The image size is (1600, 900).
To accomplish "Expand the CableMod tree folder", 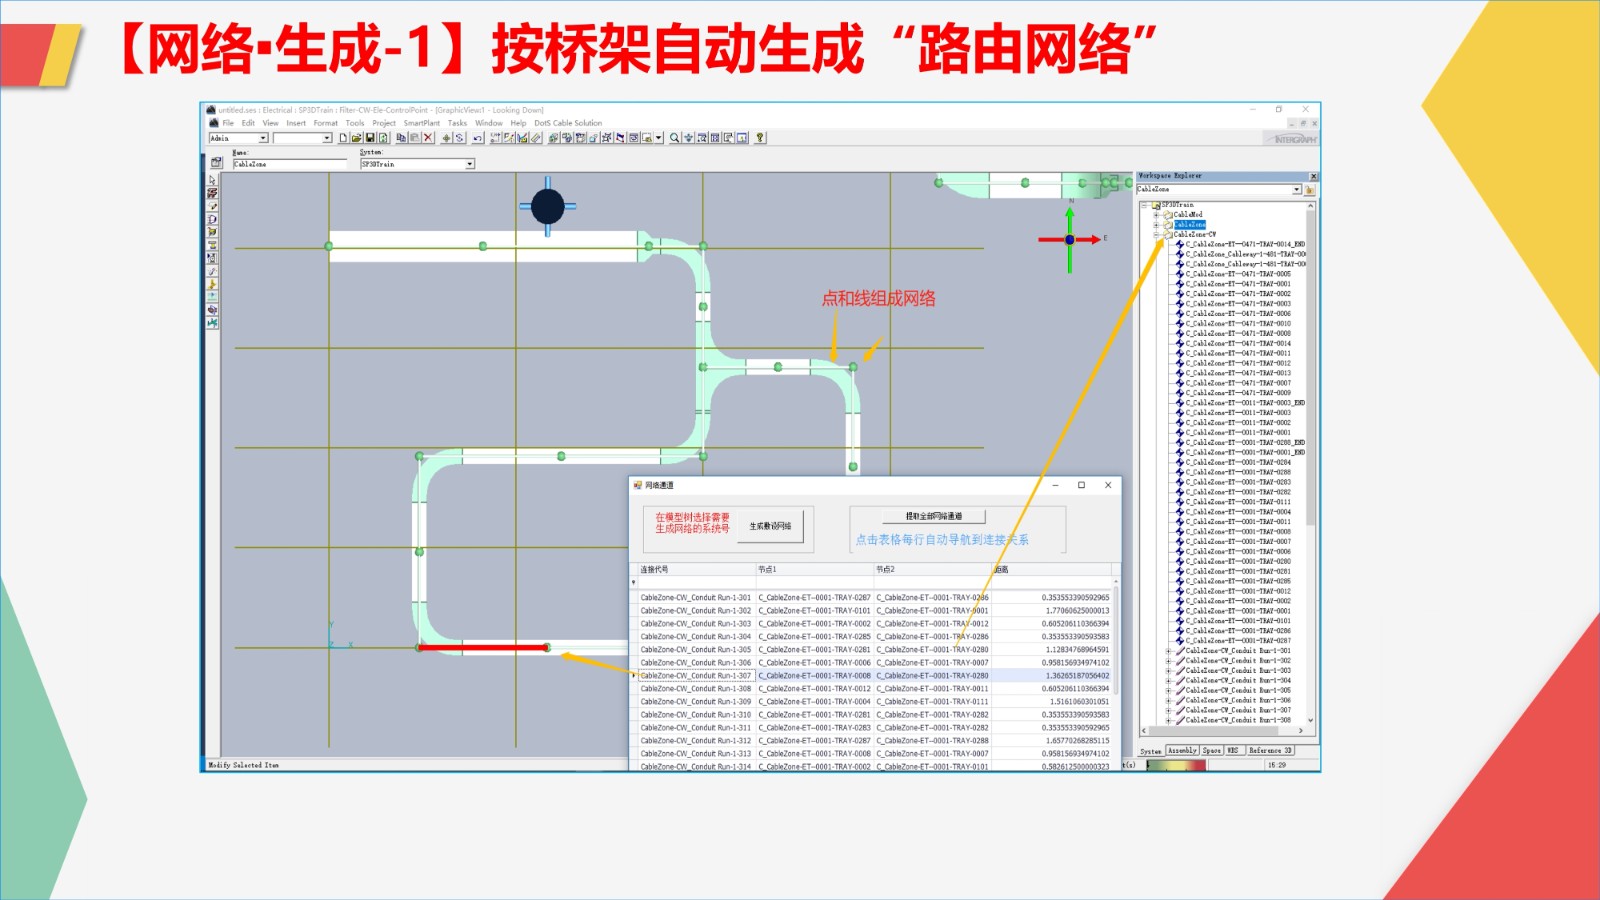I will pos(1157,215).
